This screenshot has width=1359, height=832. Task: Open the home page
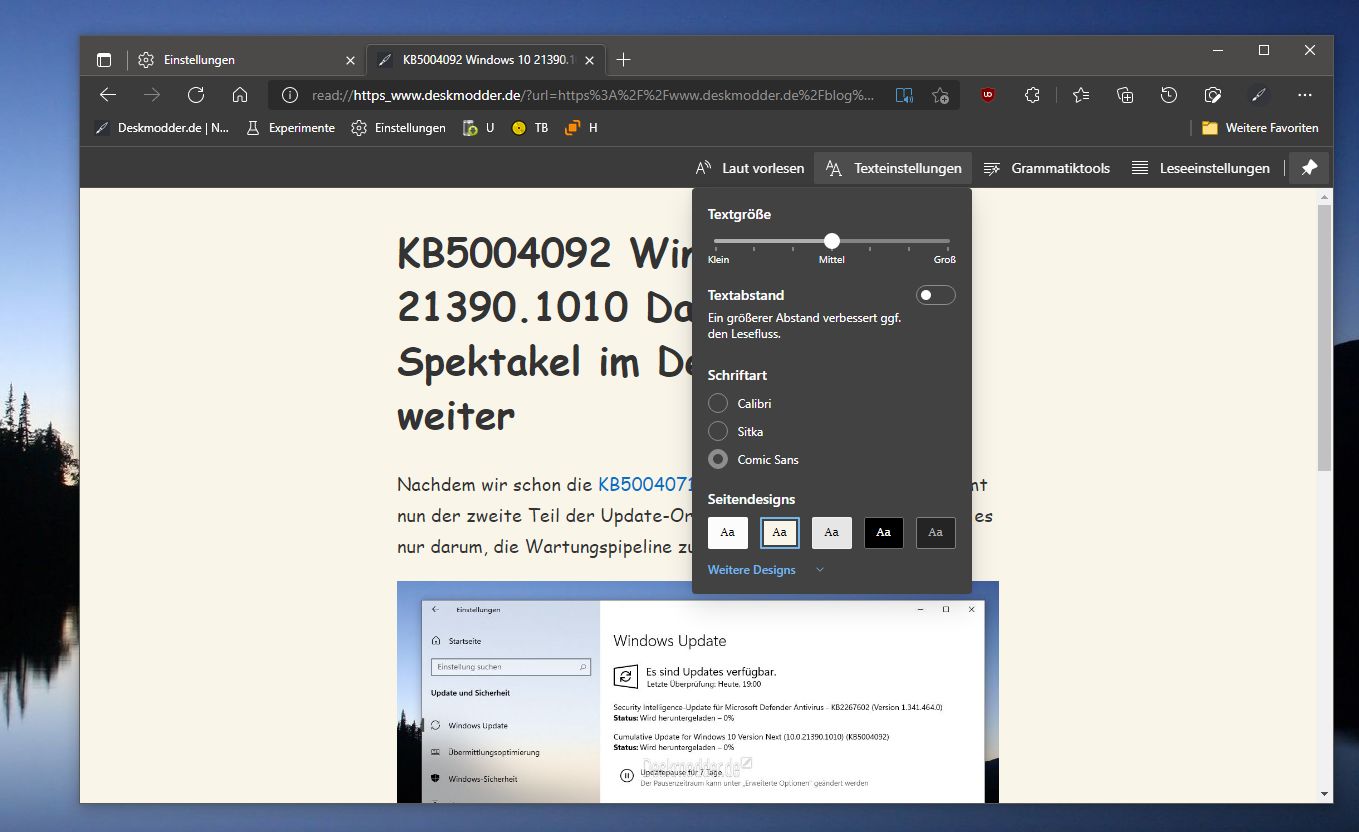pos(240,95)
